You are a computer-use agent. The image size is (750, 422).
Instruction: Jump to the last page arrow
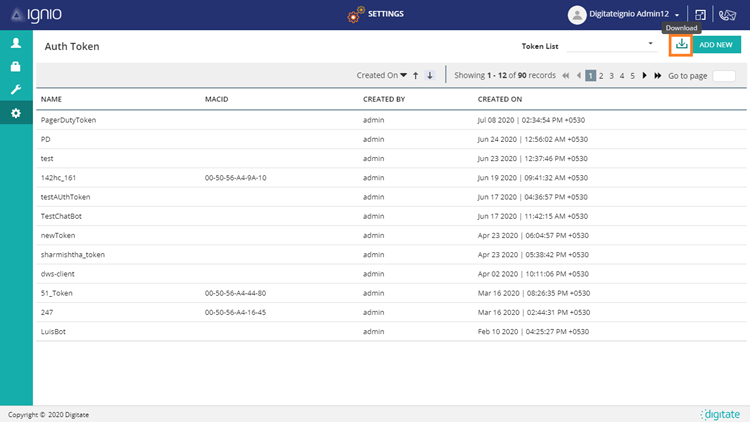(657, 75)
